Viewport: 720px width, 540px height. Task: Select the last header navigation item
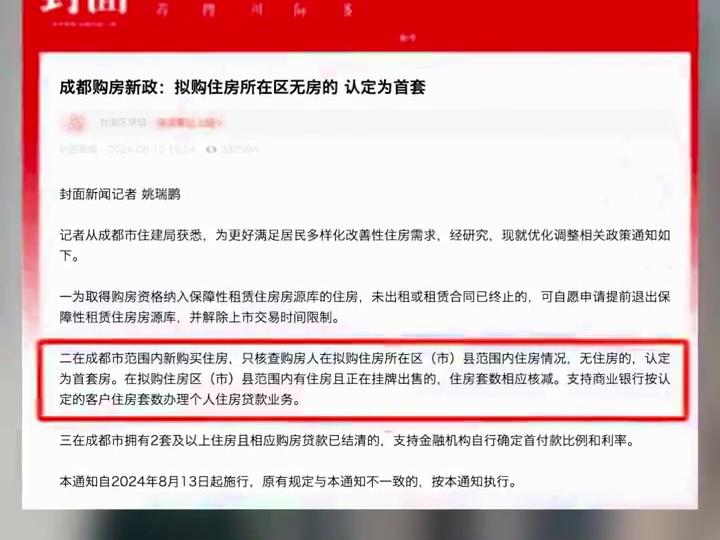tap(348, 10)
